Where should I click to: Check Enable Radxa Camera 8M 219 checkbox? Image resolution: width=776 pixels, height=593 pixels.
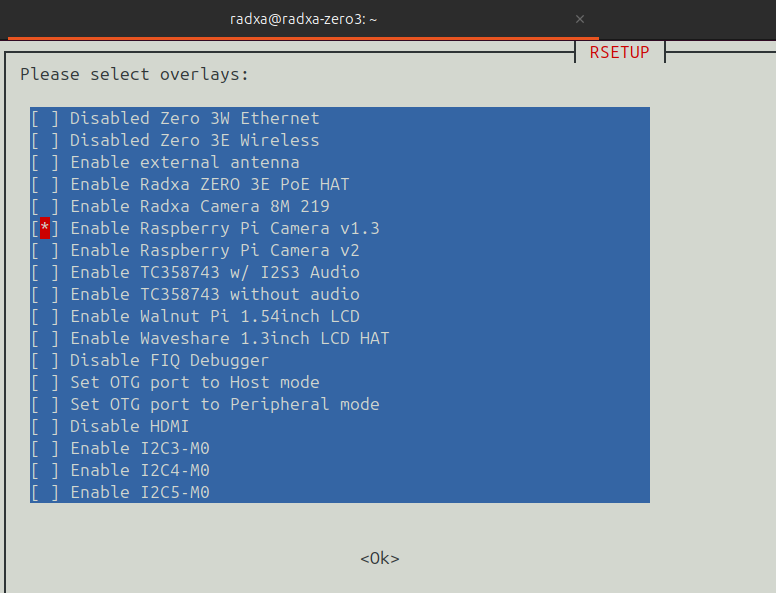pos(45,206)
